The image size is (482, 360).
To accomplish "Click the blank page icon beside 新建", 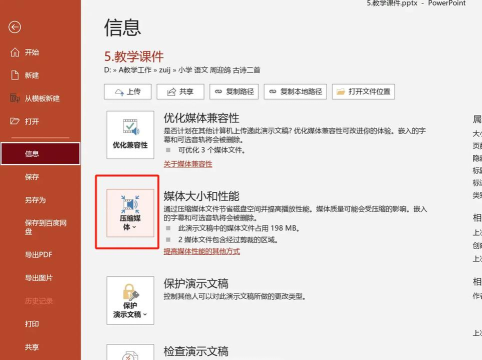I will 15,75.
